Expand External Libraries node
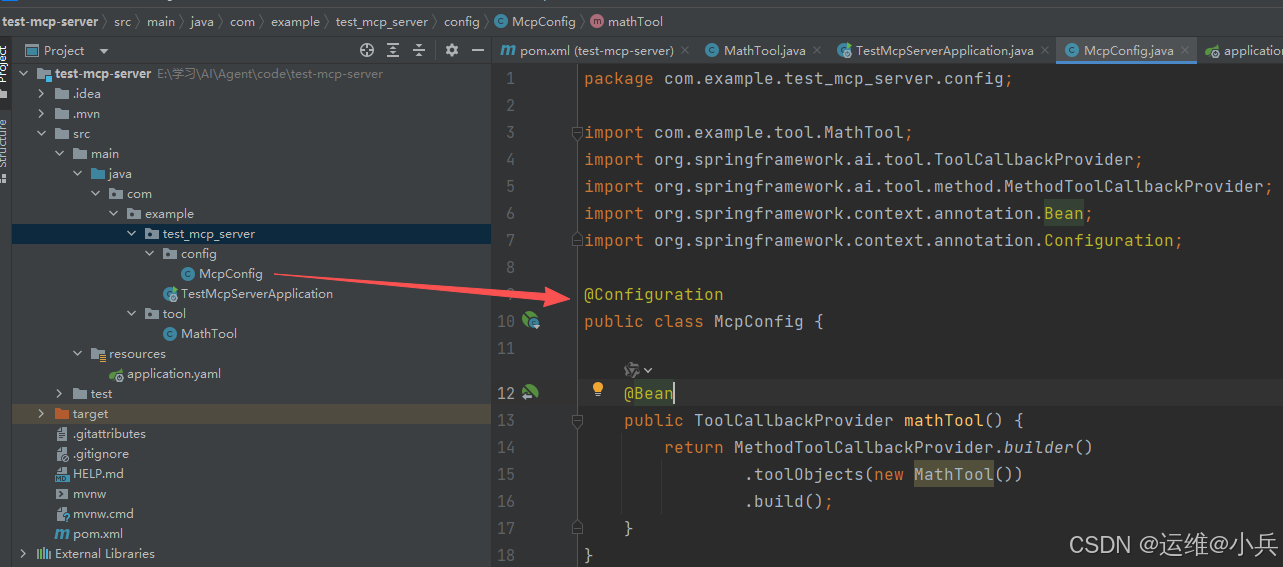 (23, 554)
